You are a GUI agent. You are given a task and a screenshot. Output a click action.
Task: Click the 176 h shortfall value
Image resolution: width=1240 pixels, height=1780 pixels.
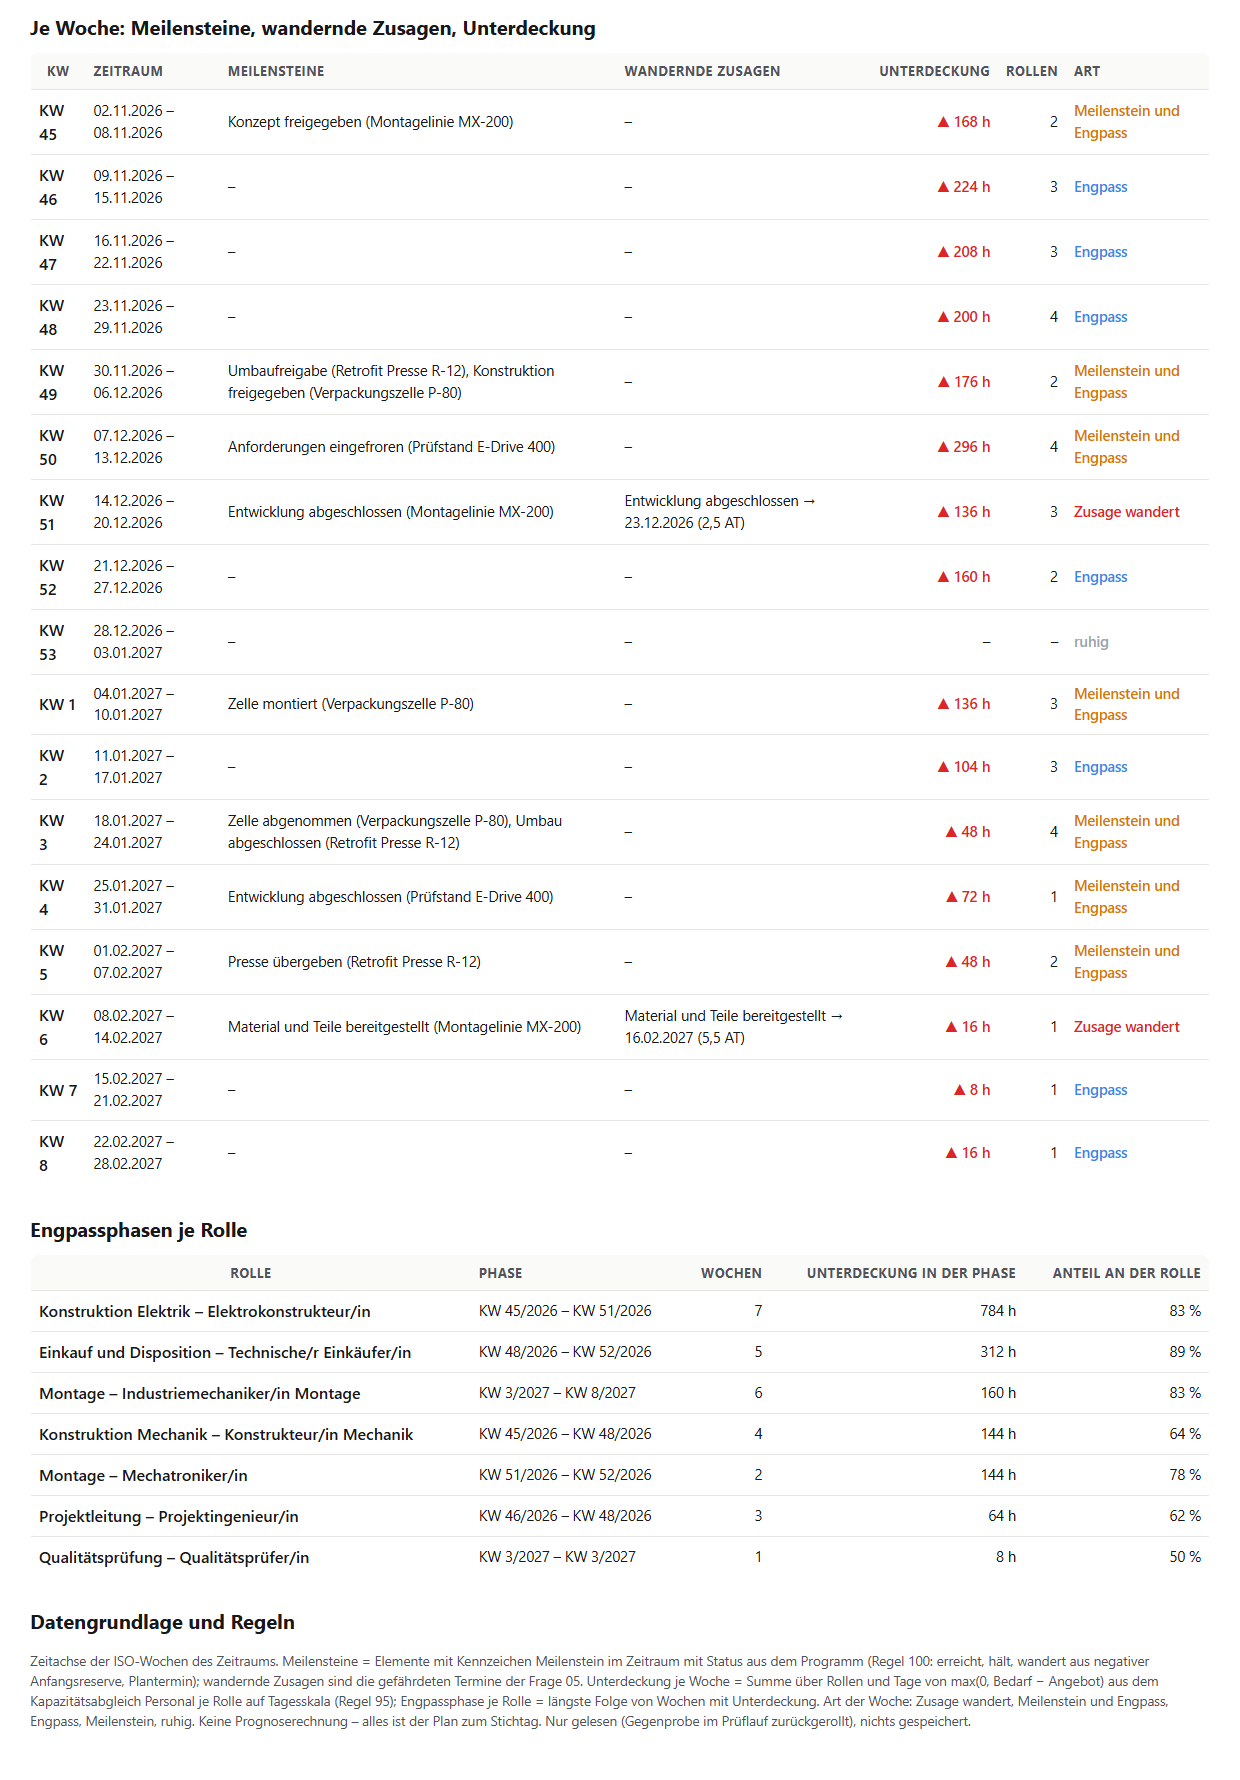pos(964,382)
